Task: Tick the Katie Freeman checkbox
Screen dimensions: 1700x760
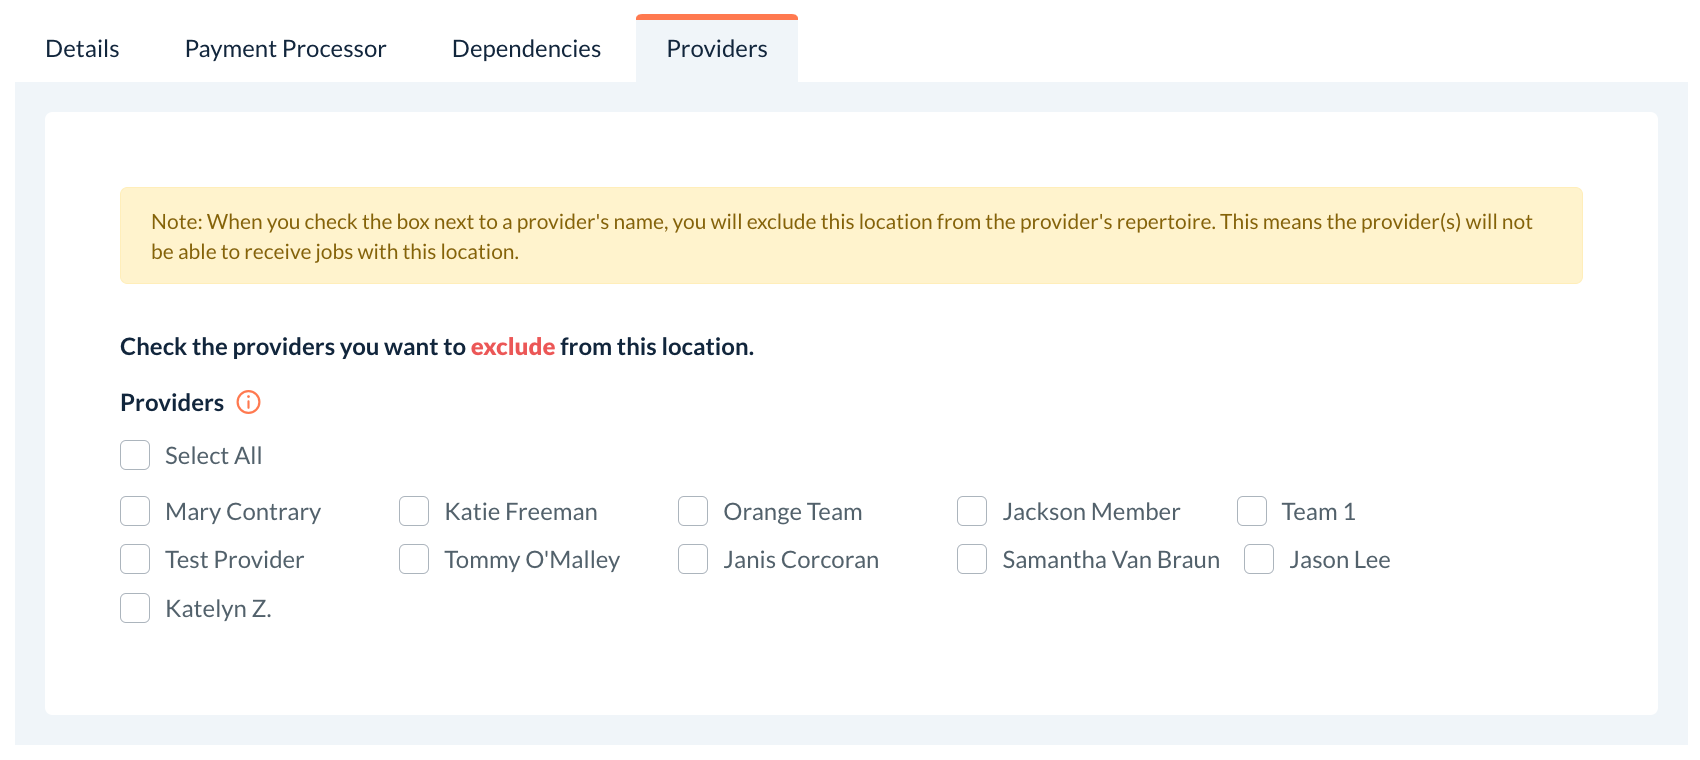Action: (414, 511)
